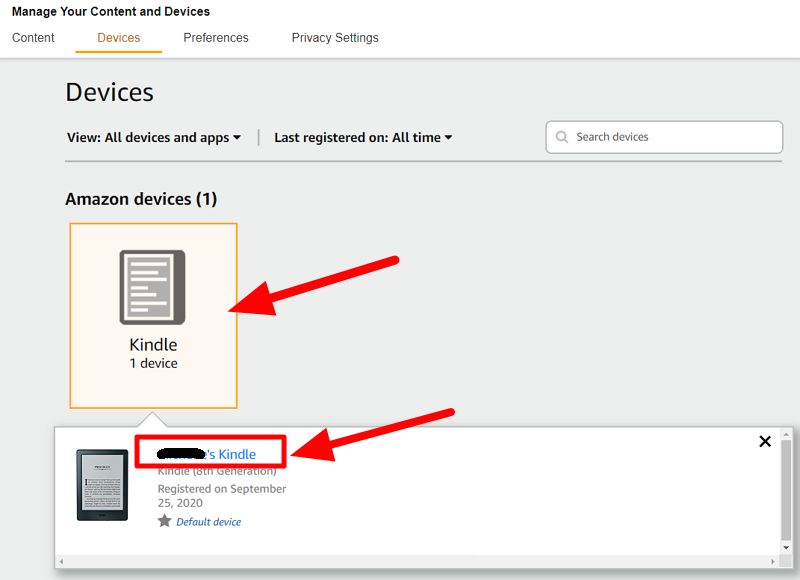Click the Kindle device thumbnail image
This screenshot has height=580, width=800.
(102, 485)
